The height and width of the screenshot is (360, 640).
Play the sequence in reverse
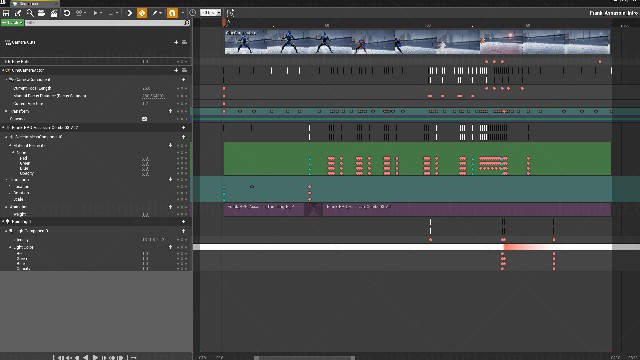85,358
